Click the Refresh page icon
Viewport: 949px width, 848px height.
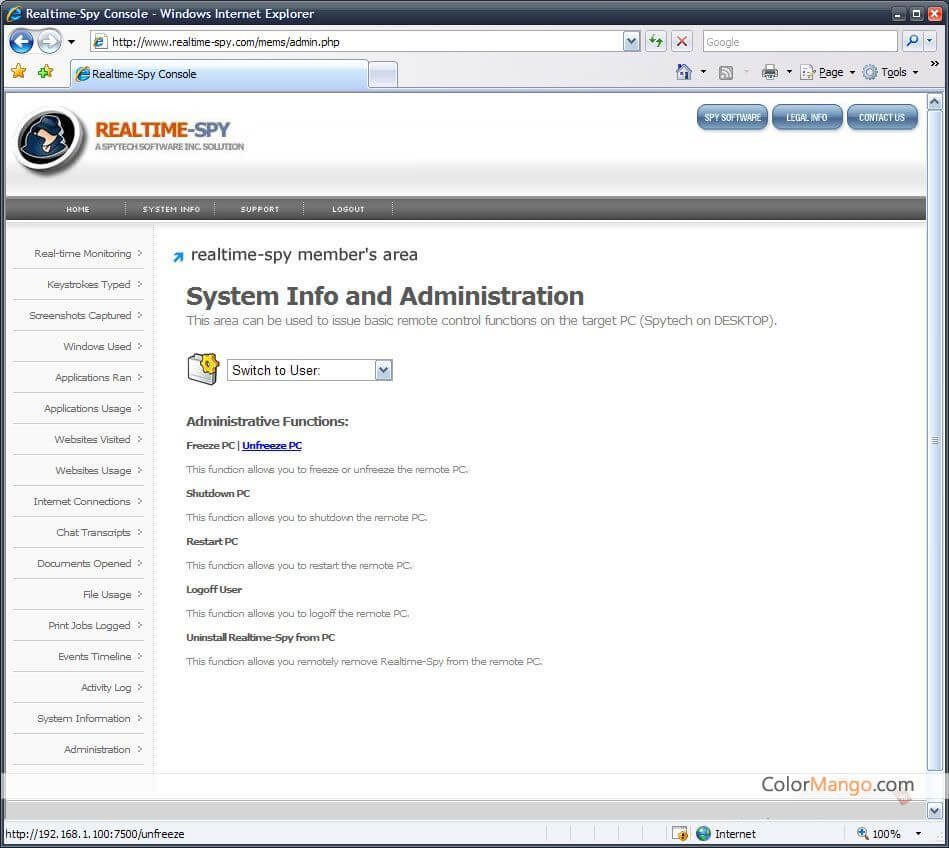coord(655,41)
